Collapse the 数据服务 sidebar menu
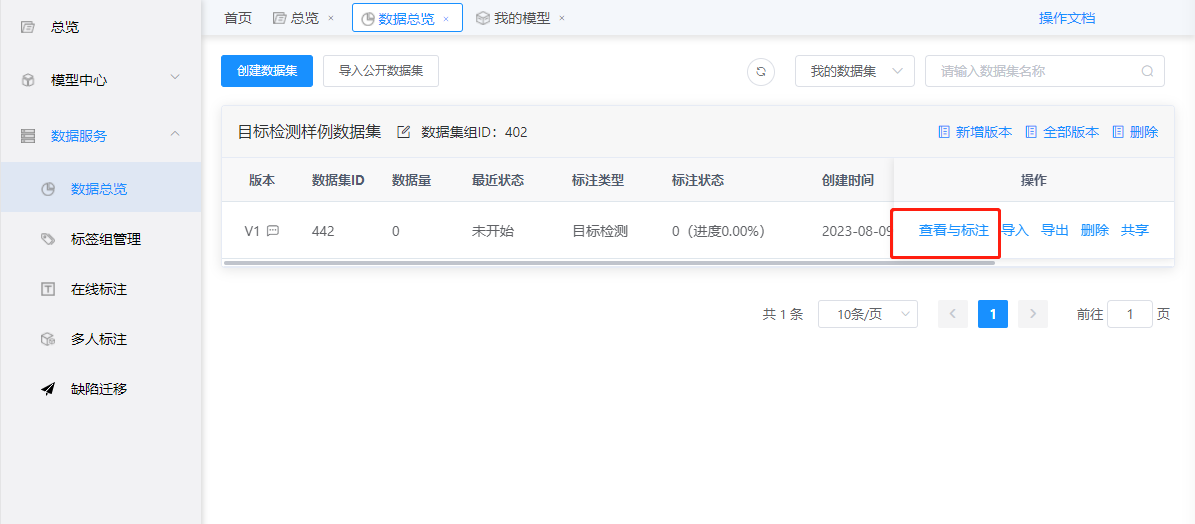The image size is (1195, 524). pyautogui.click(x=101, y=136)
